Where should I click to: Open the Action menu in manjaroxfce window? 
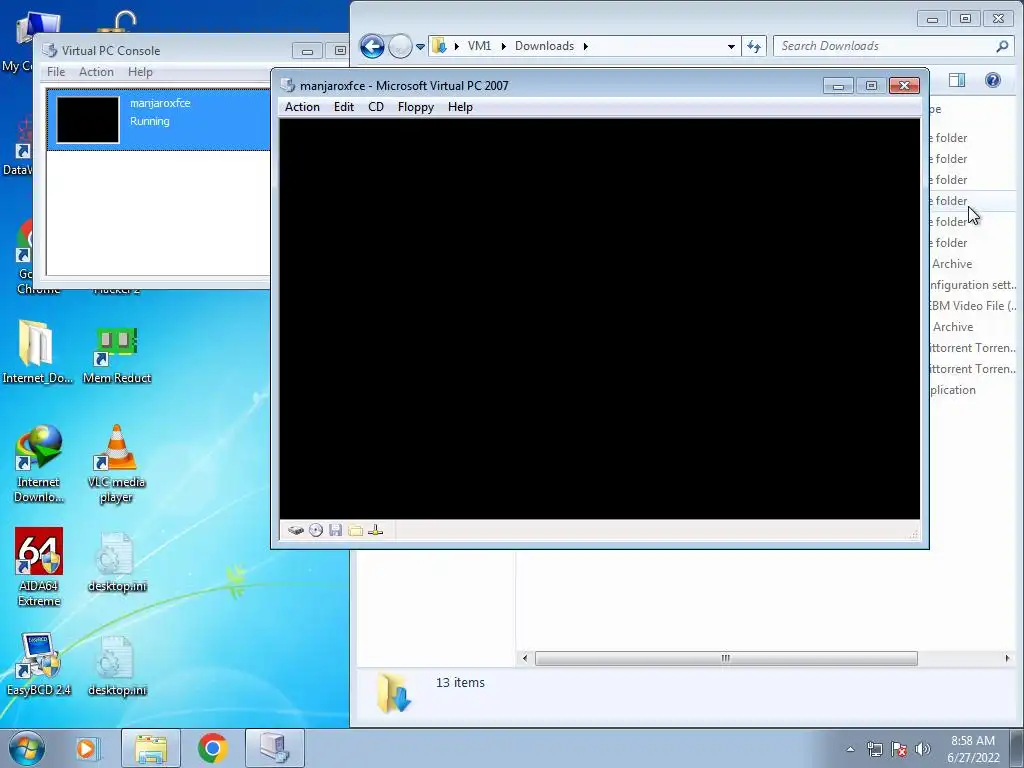coord(302,107)
